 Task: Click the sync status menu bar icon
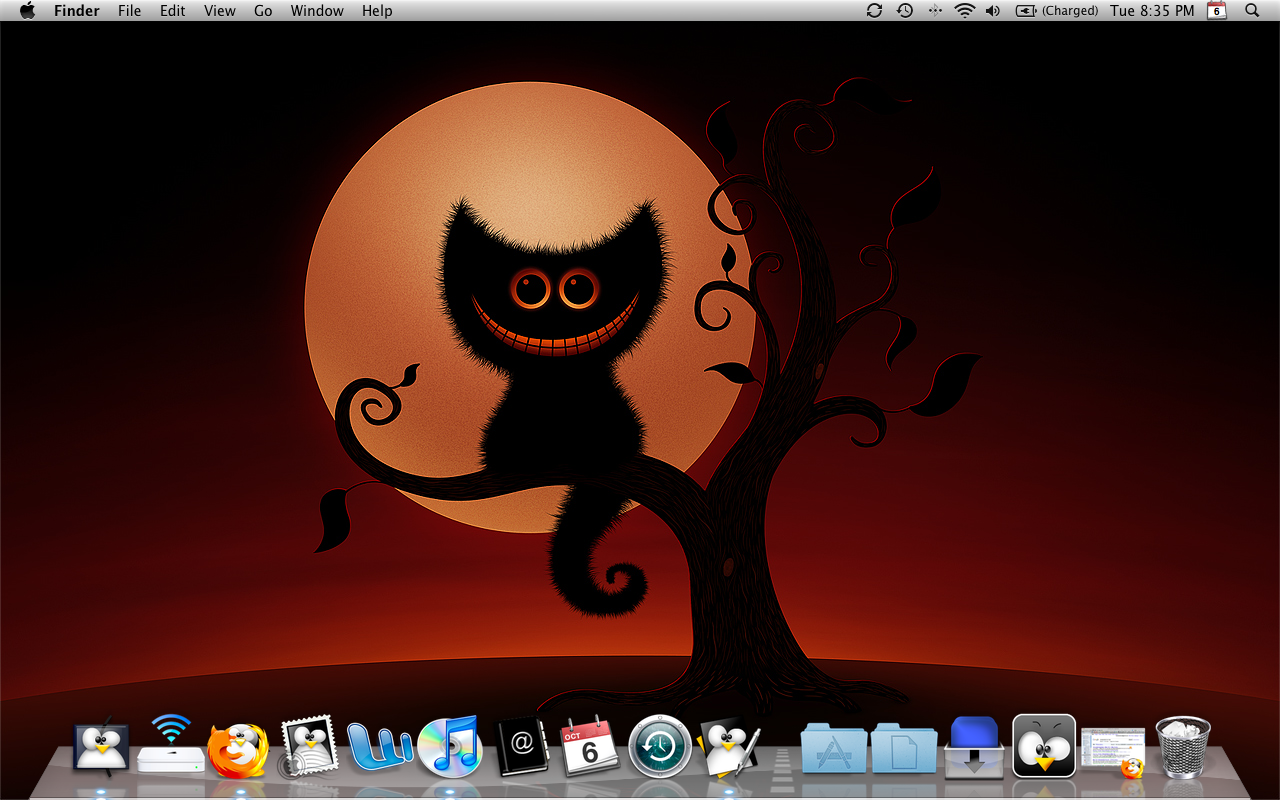point(874,11)
